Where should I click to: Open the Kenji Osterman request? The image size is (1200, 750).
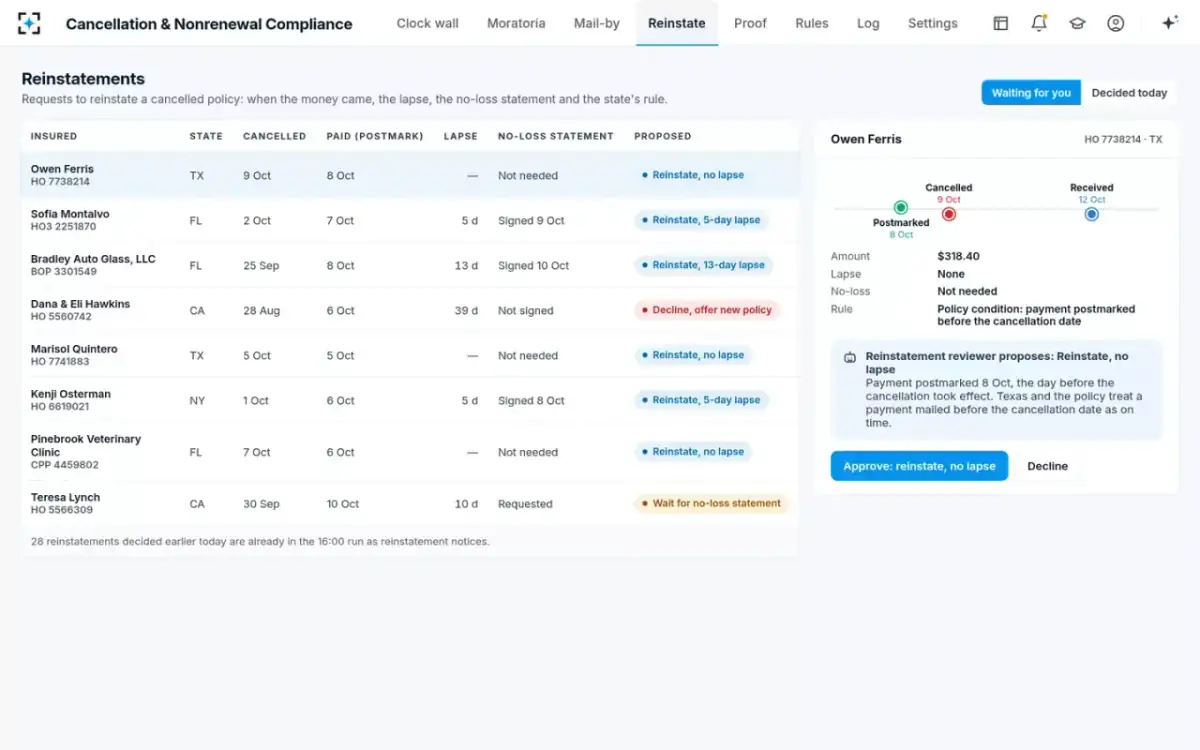pyautogui.click(x=410, y=400)
